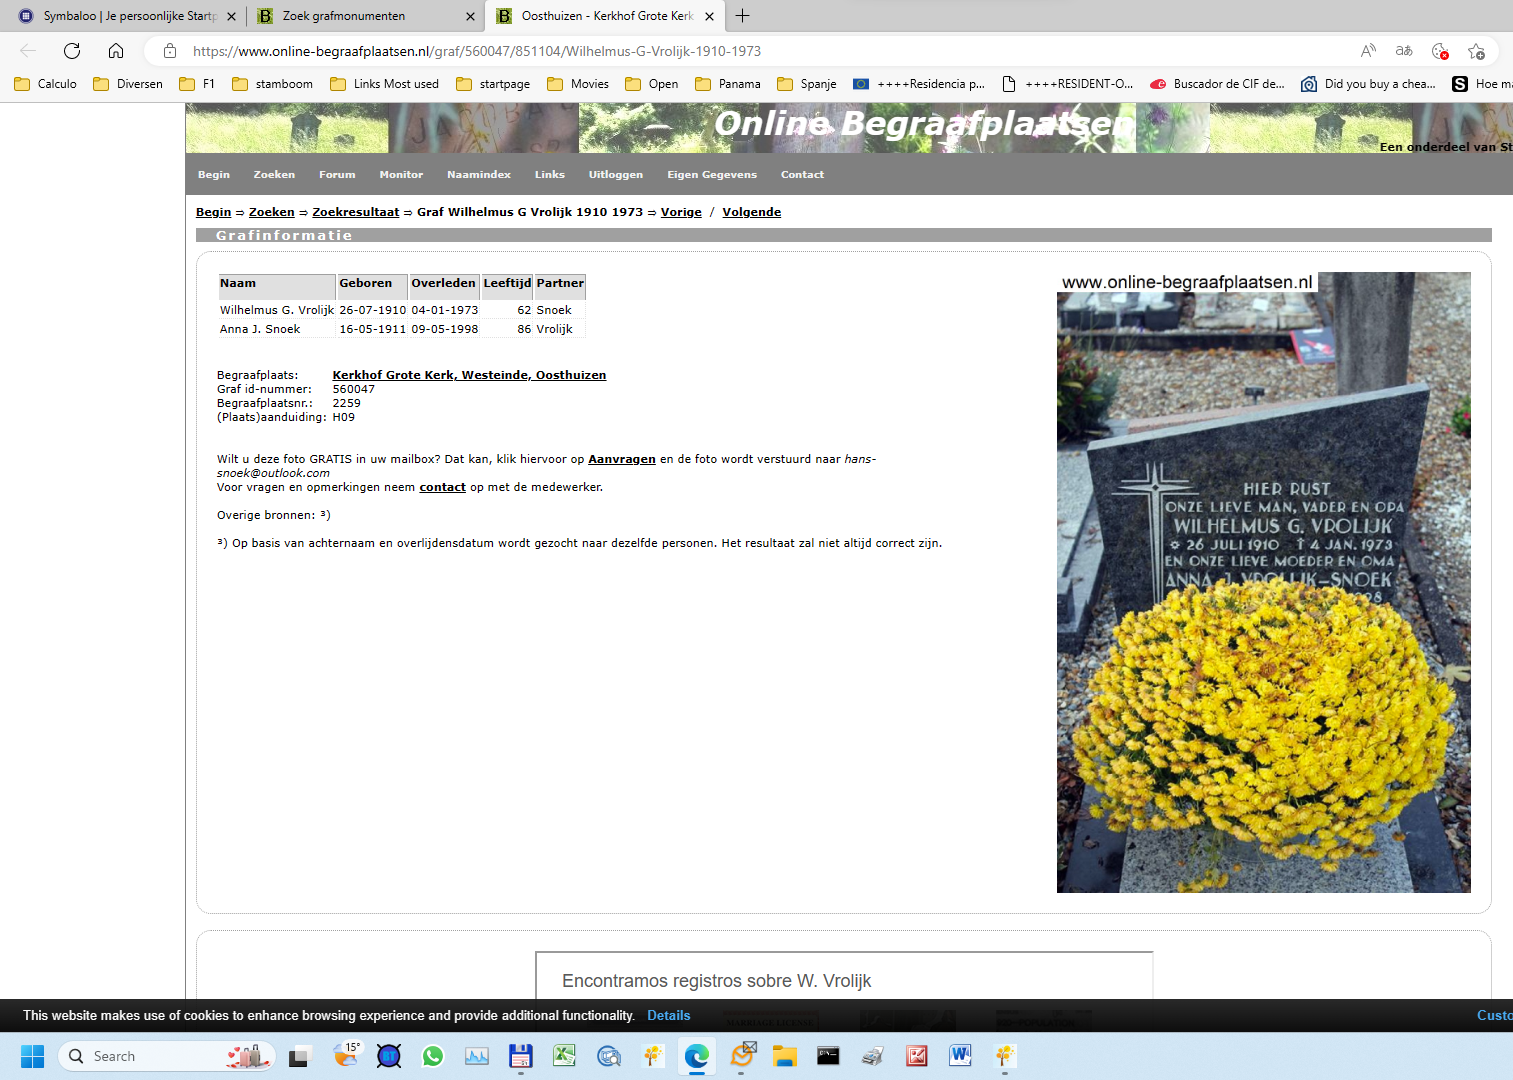
Task: Open the blocked cookies icon
Action: click(1440, 51)
